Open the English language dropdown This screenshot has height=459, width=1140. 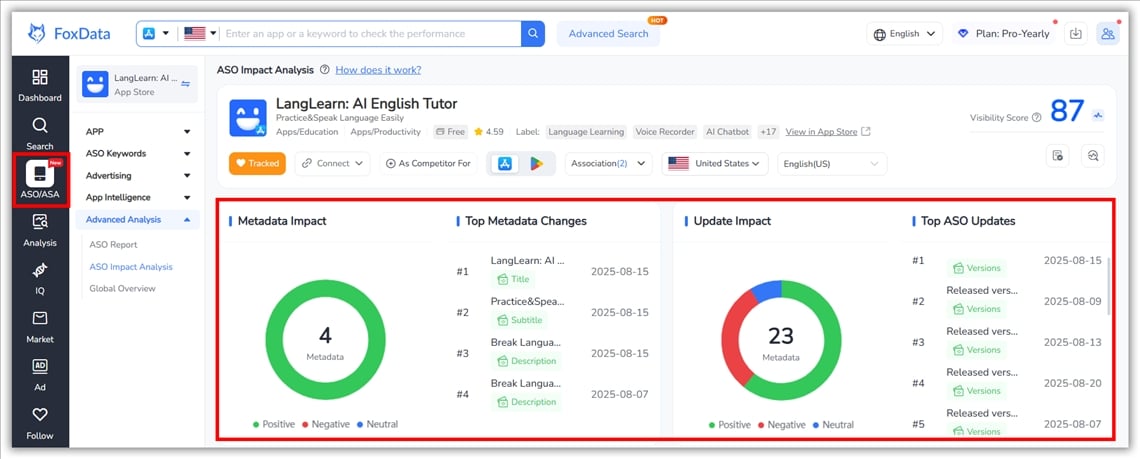point(904,33)
